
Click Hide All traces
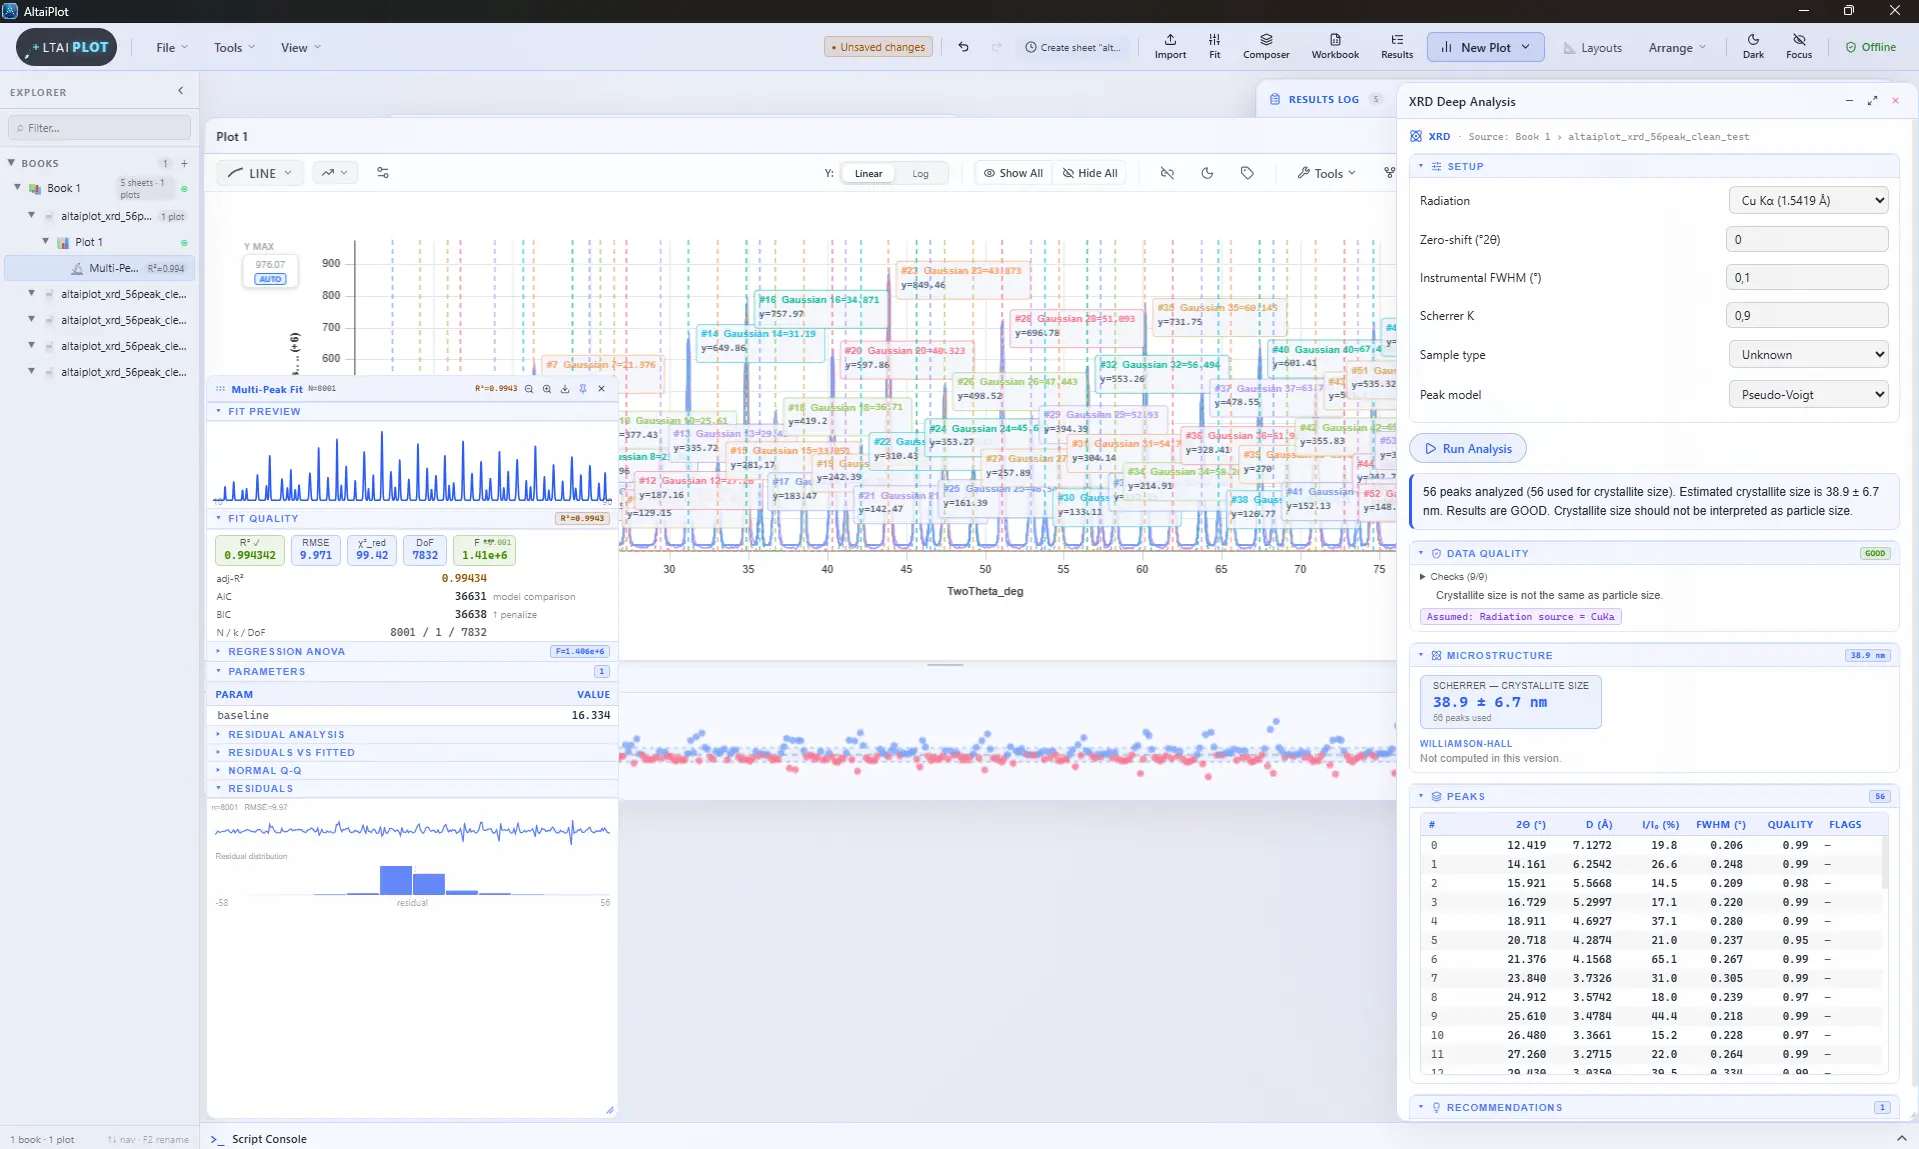[x=1090, y=173]
